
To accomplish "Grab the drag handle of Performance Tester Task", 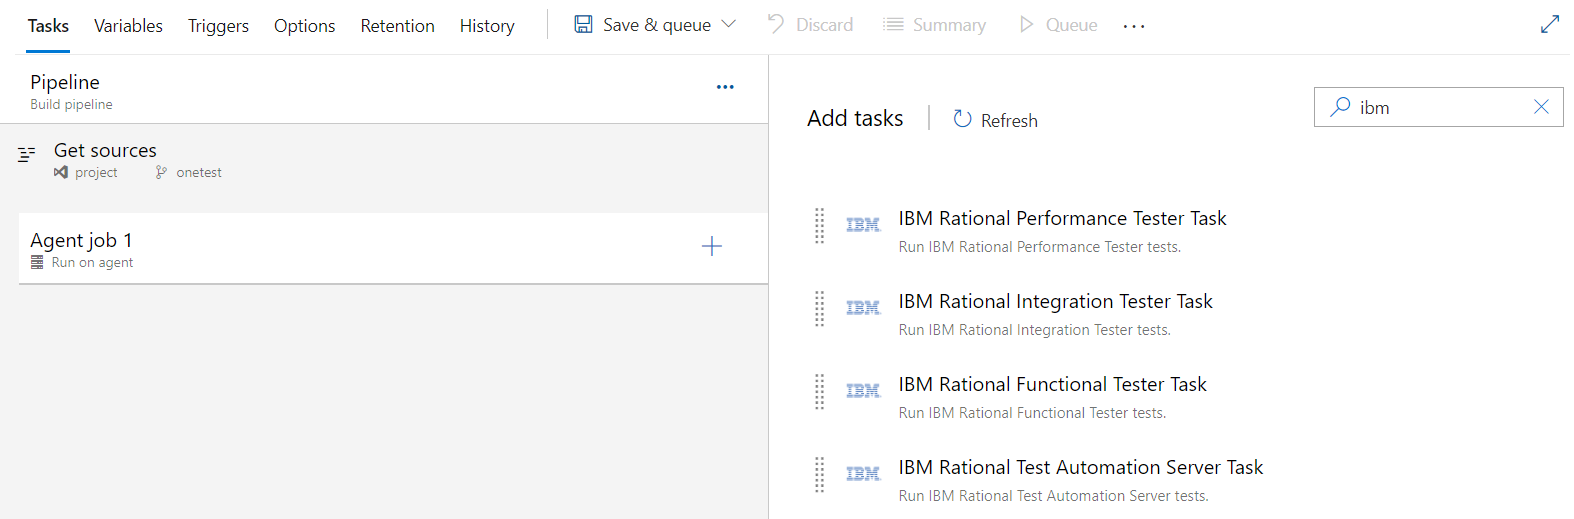I will [x=819, y=226].
